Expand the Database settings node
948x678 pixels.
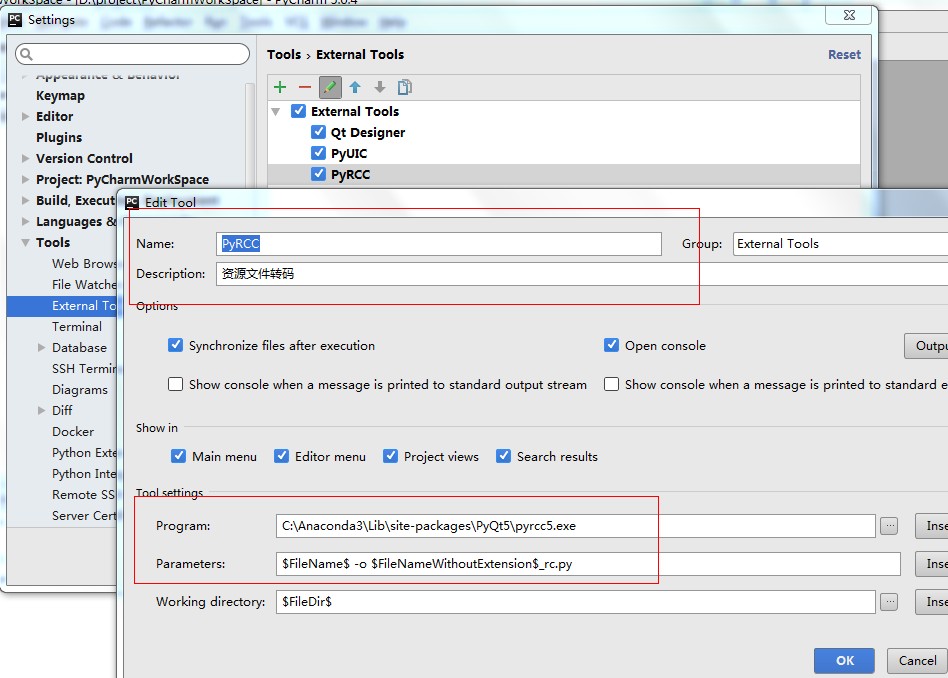(x=41, y=347)
